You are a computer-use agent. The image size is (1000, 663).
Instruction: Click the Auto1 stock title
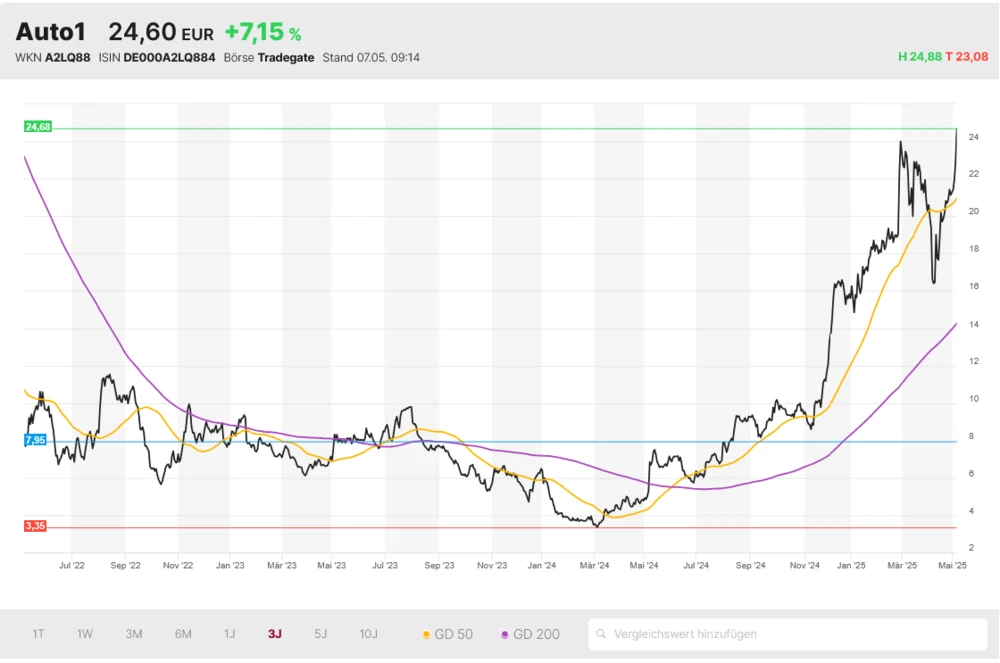[x=50, y=33]
